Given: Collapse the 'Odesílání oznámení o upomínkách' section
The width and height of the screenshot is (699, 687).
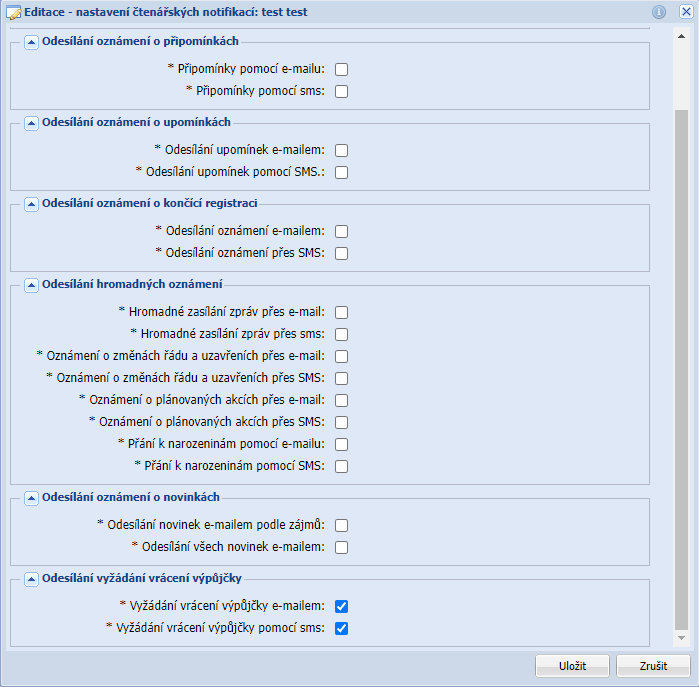Looking at the screenshot, I should [x=31, y=123].
